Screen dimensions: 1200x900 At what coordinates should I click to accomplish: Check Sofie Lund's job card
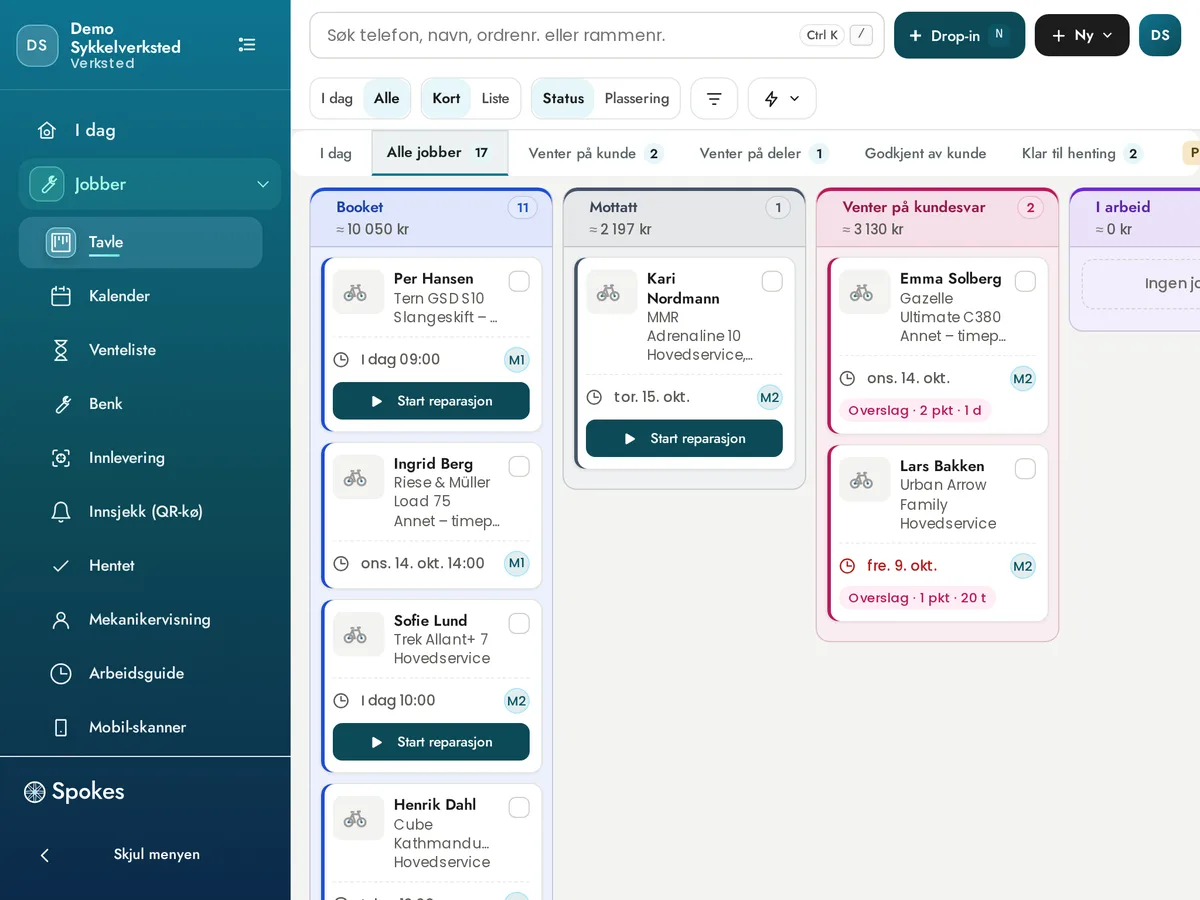click(x=519, y=624)
